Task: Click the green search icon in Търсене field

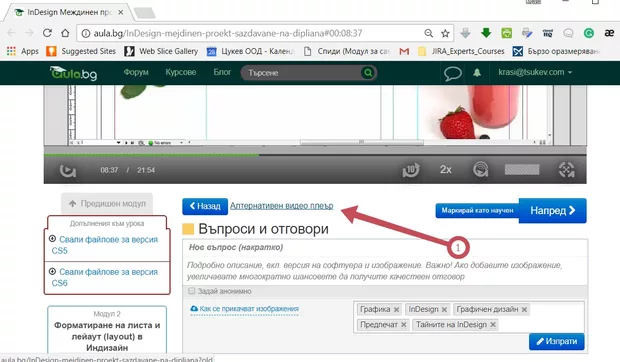Action: [x=368, y=73]
